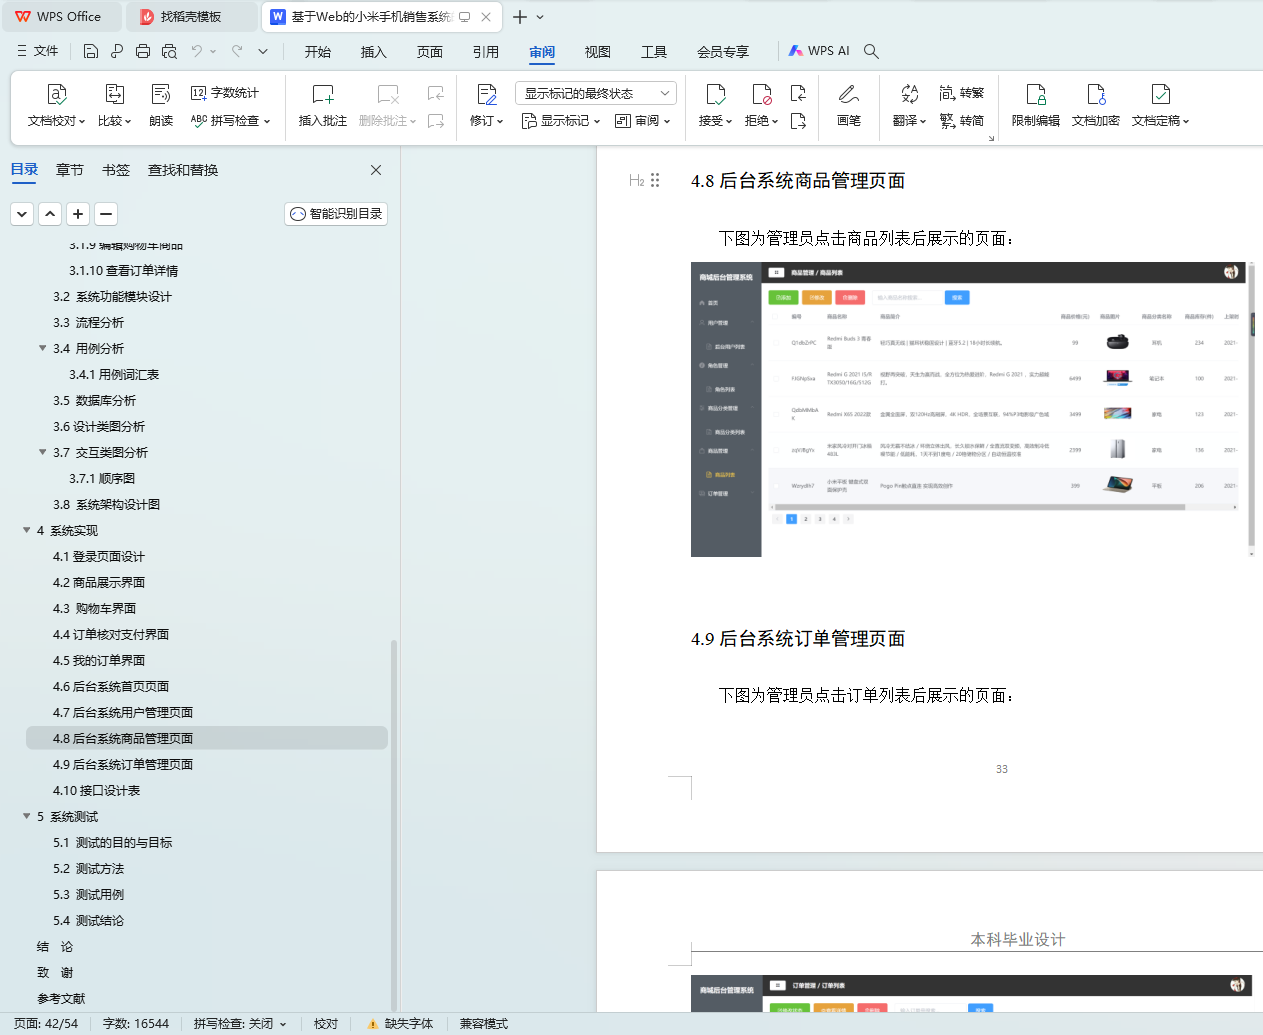Jump to 5.3 测试用例 in outline

89,894
